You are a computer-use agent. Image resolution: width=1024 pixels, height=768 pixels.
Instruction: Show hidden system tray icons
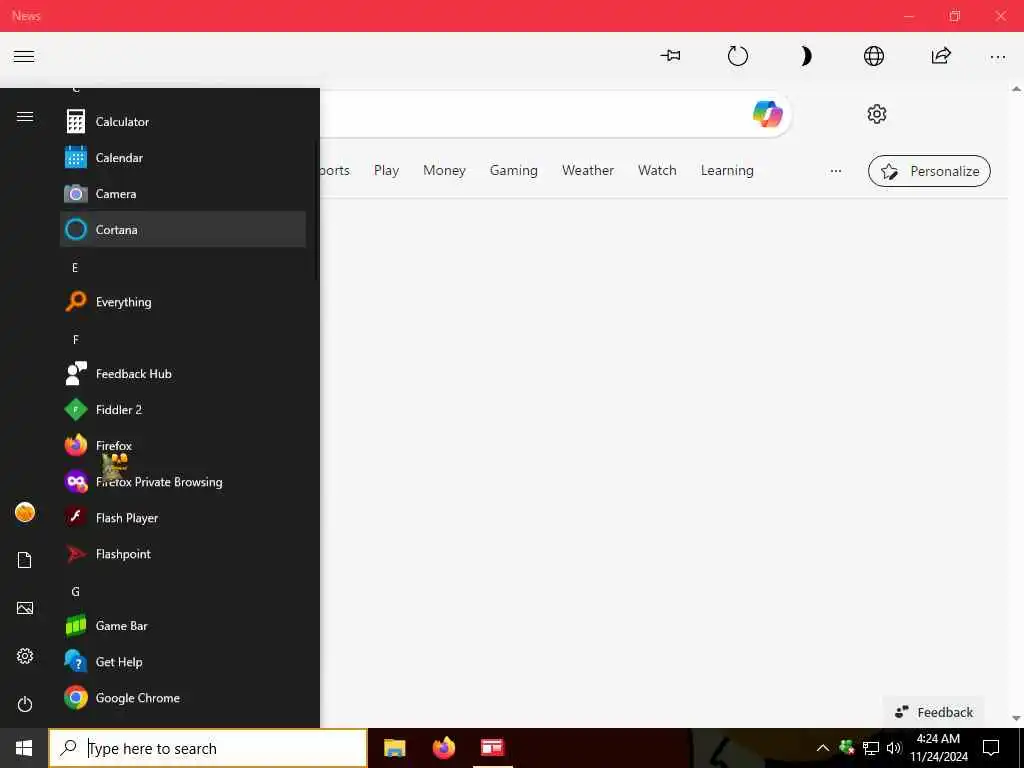(823, 748)
